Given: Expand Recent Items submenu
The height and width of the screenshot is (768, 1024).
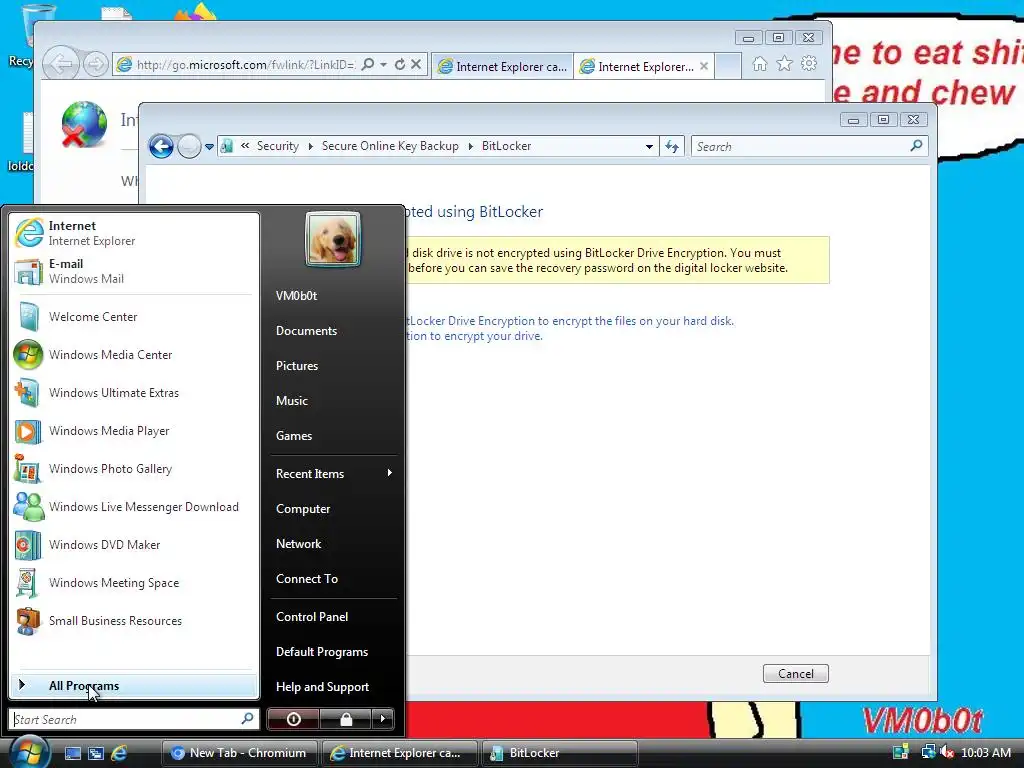Looking at the screenshot, I should coord(333,473).
